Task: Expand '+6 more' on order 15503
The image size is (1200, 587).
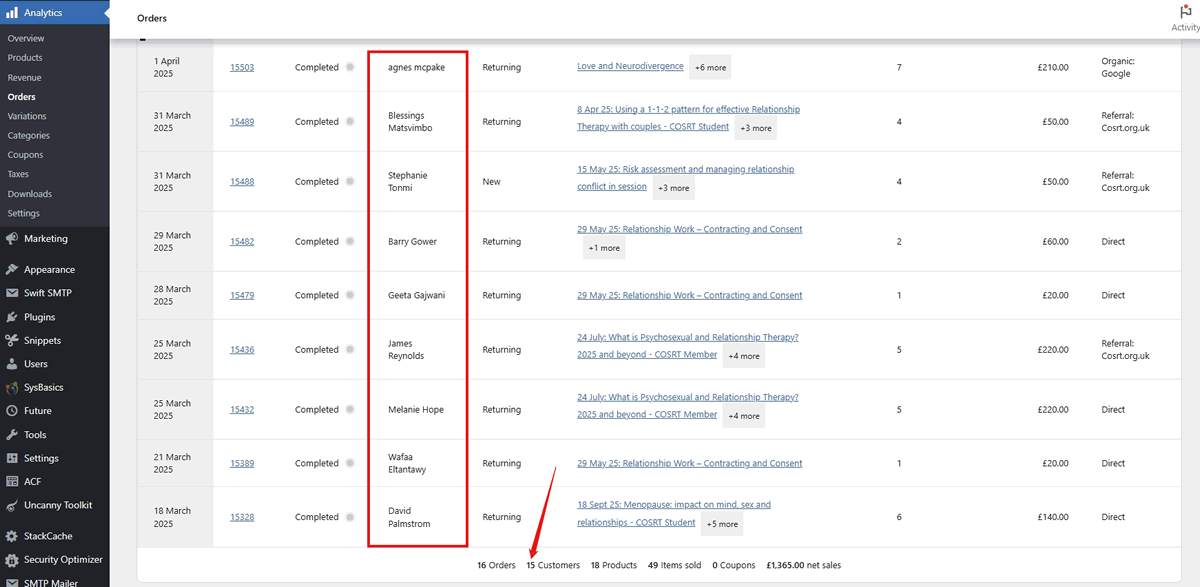Action: 711,68
